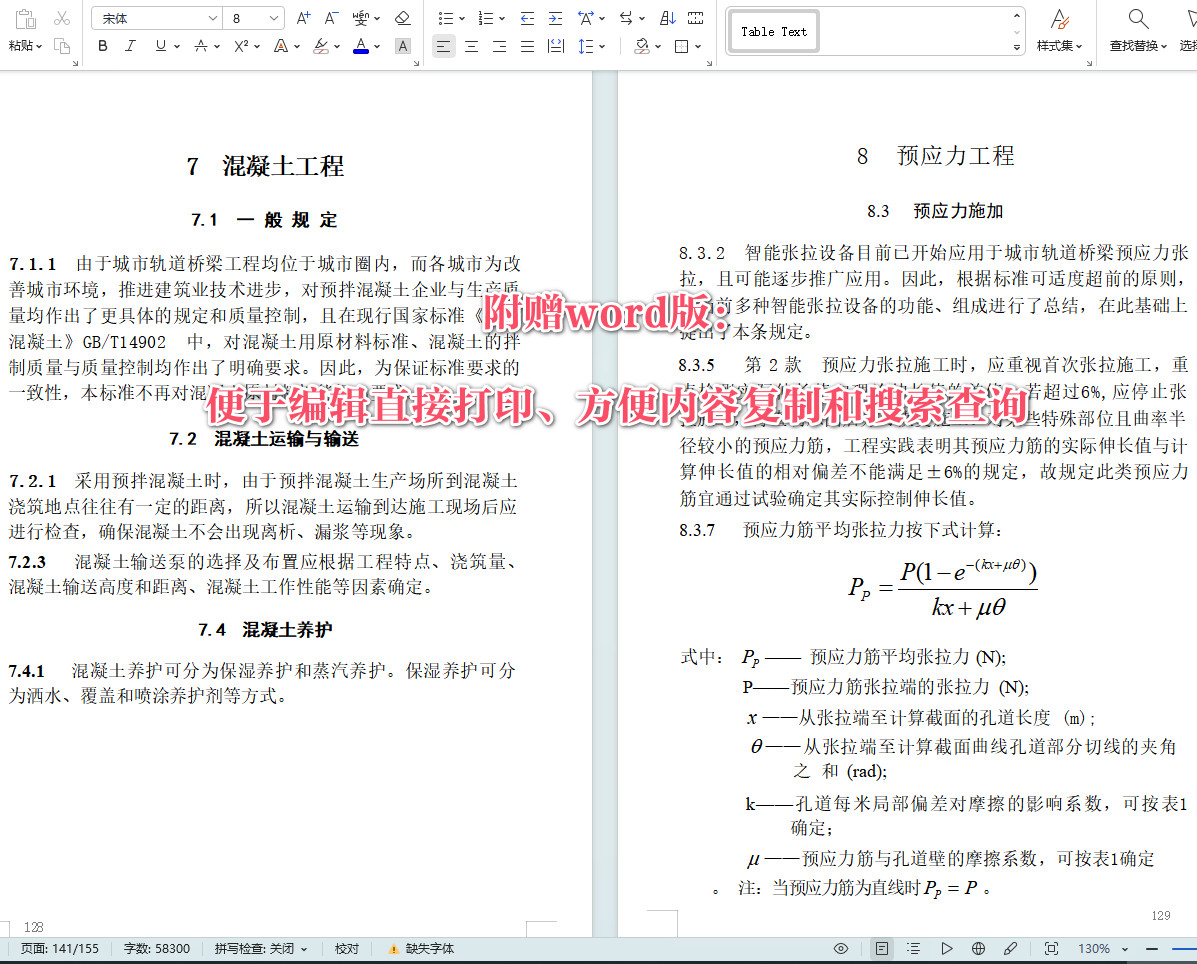1197x964 pixels.
Task: Use the clear formatting eraser icon
Action: (x=402, y=18)
